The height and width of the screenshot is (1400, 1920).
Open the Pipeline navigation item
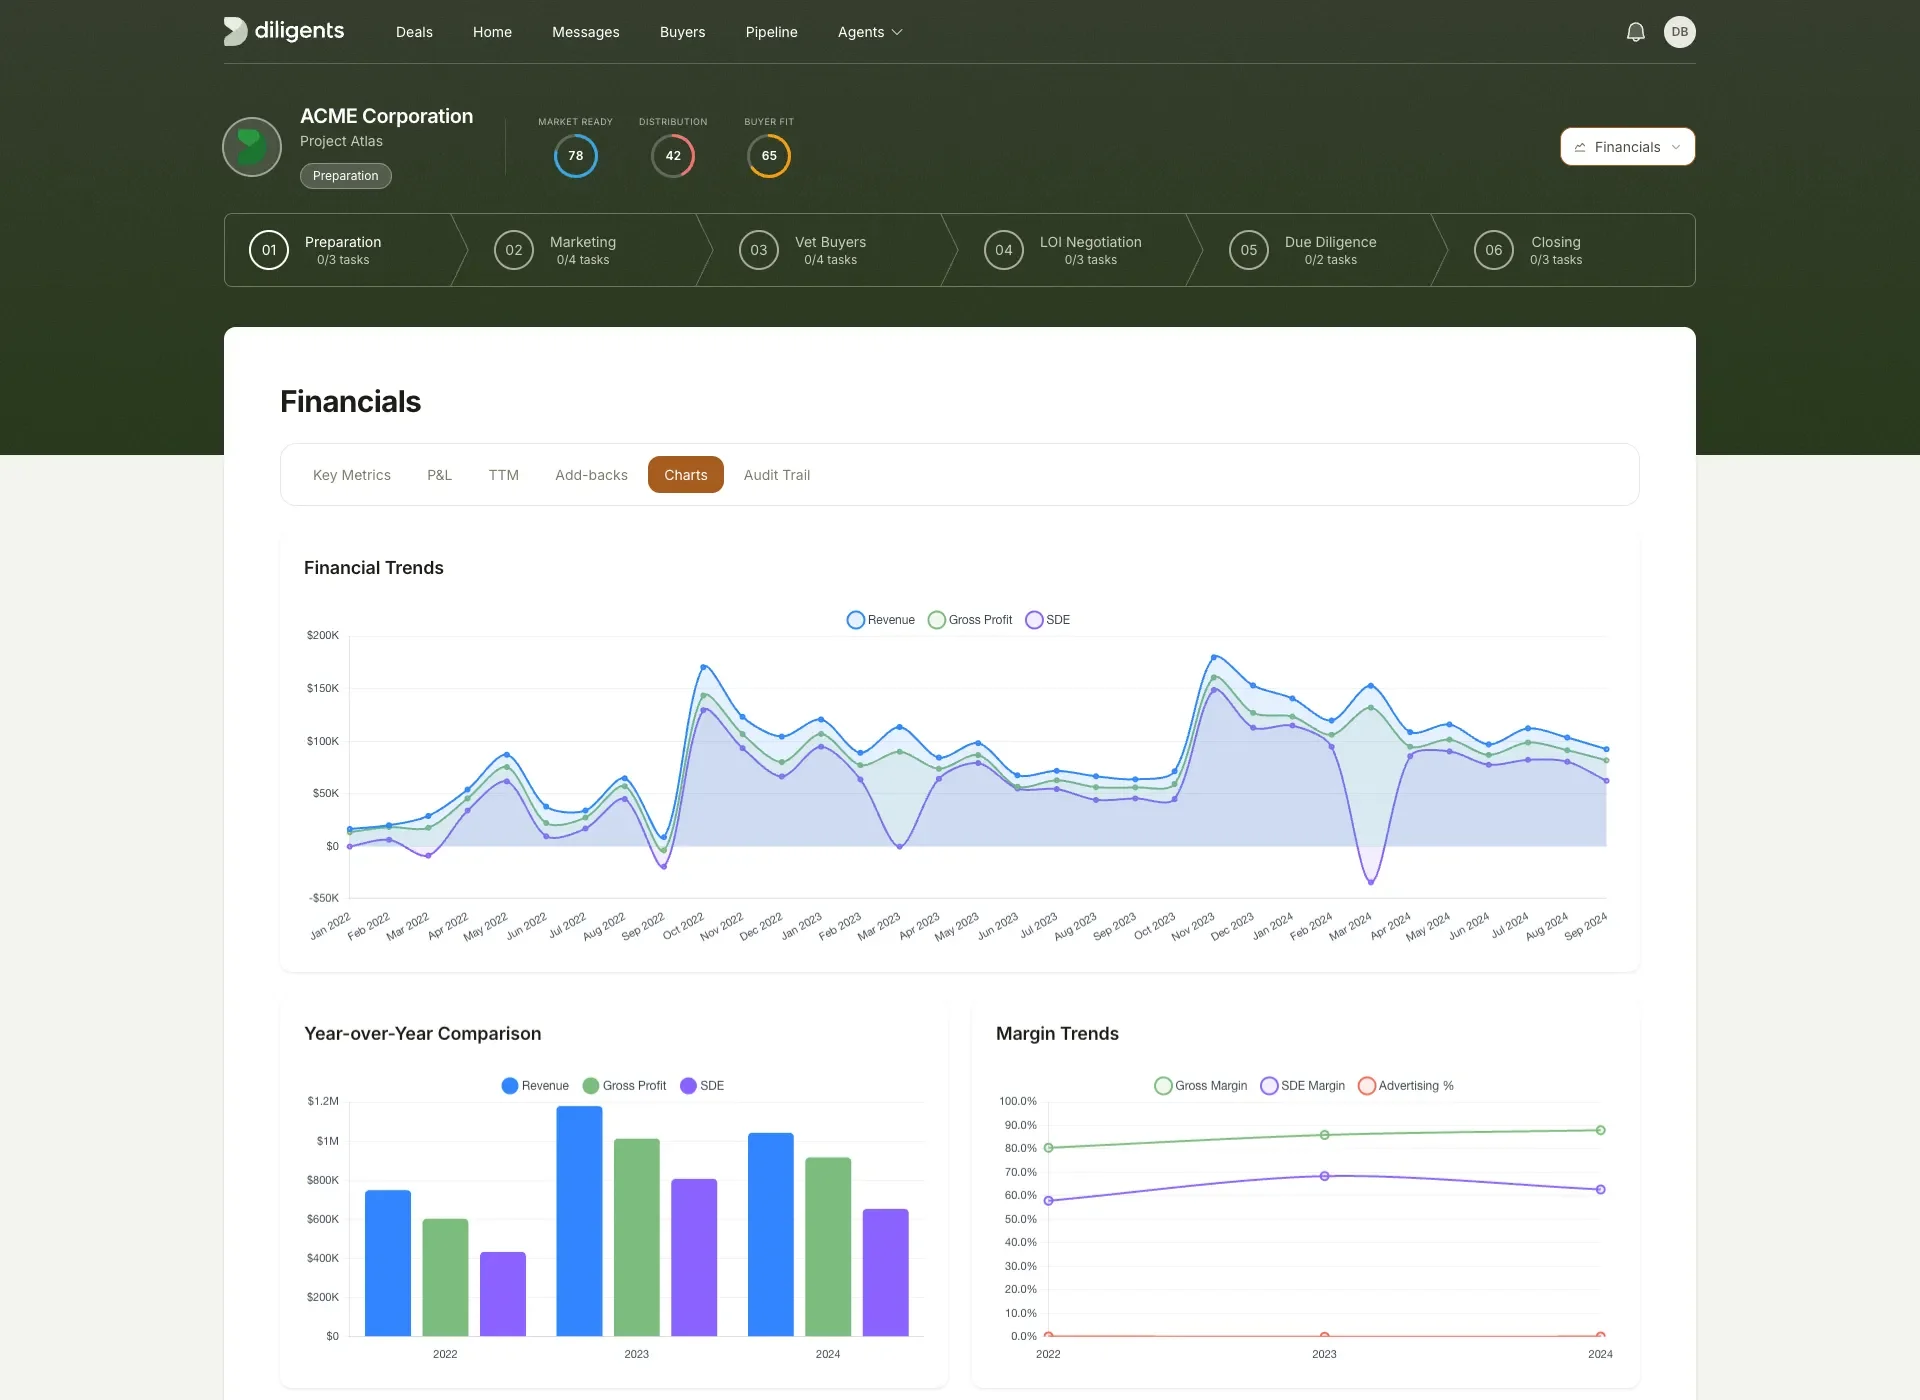pyautogui.click(x=771, y=31)
